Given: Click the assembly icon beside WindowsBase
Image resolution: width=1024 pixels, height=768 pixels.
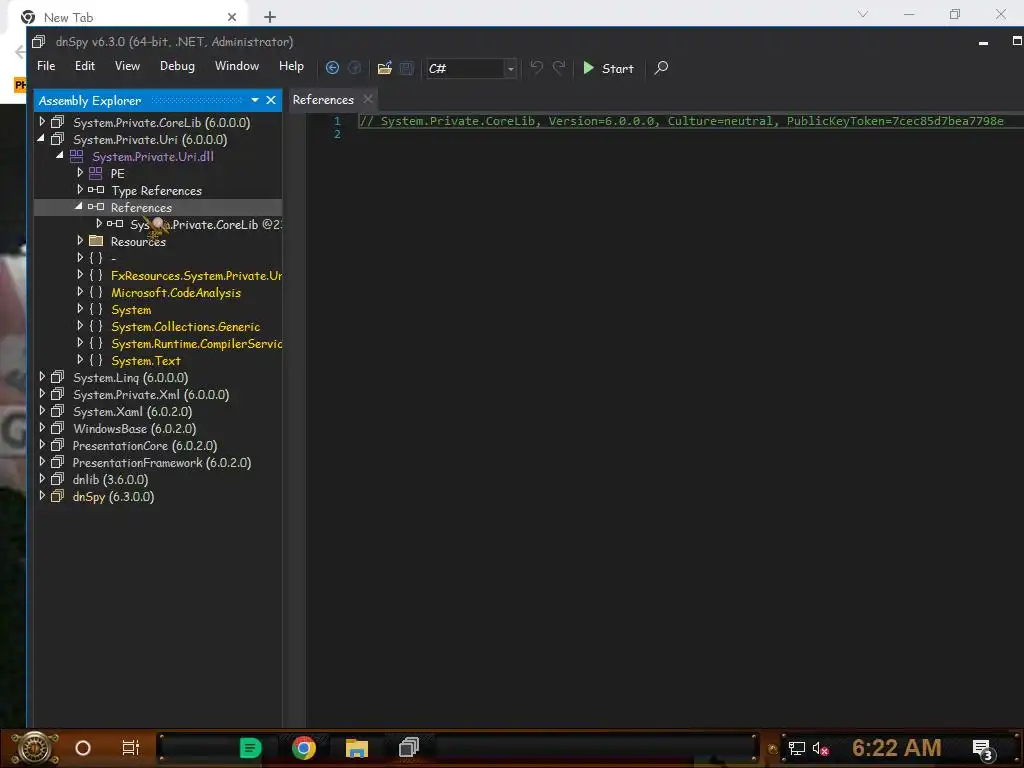Looking at the screenshot, I should pyautogui.click(x=57, y=428).
